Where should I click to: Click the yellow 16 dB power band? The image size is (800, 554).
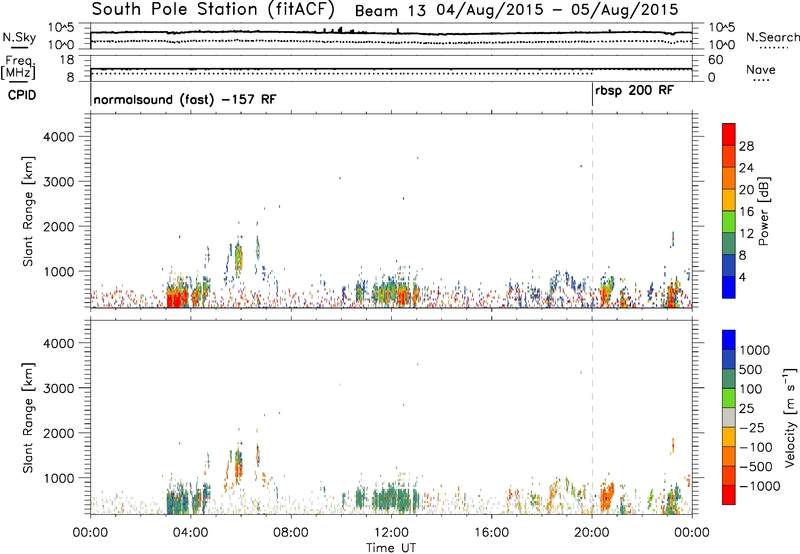(x=729, y=200)
